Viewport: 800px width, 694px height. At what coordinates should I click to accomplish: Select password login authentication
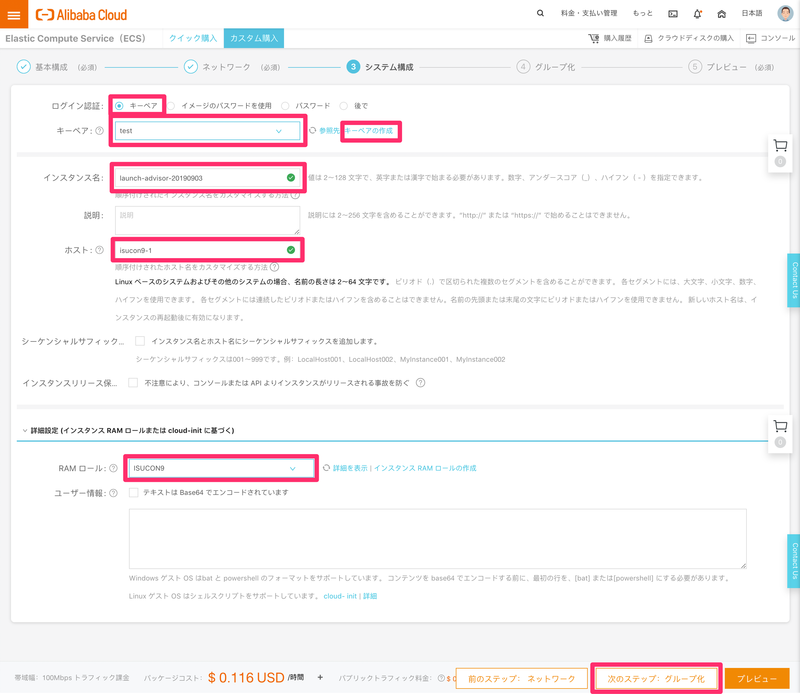(x=285, y=106)
